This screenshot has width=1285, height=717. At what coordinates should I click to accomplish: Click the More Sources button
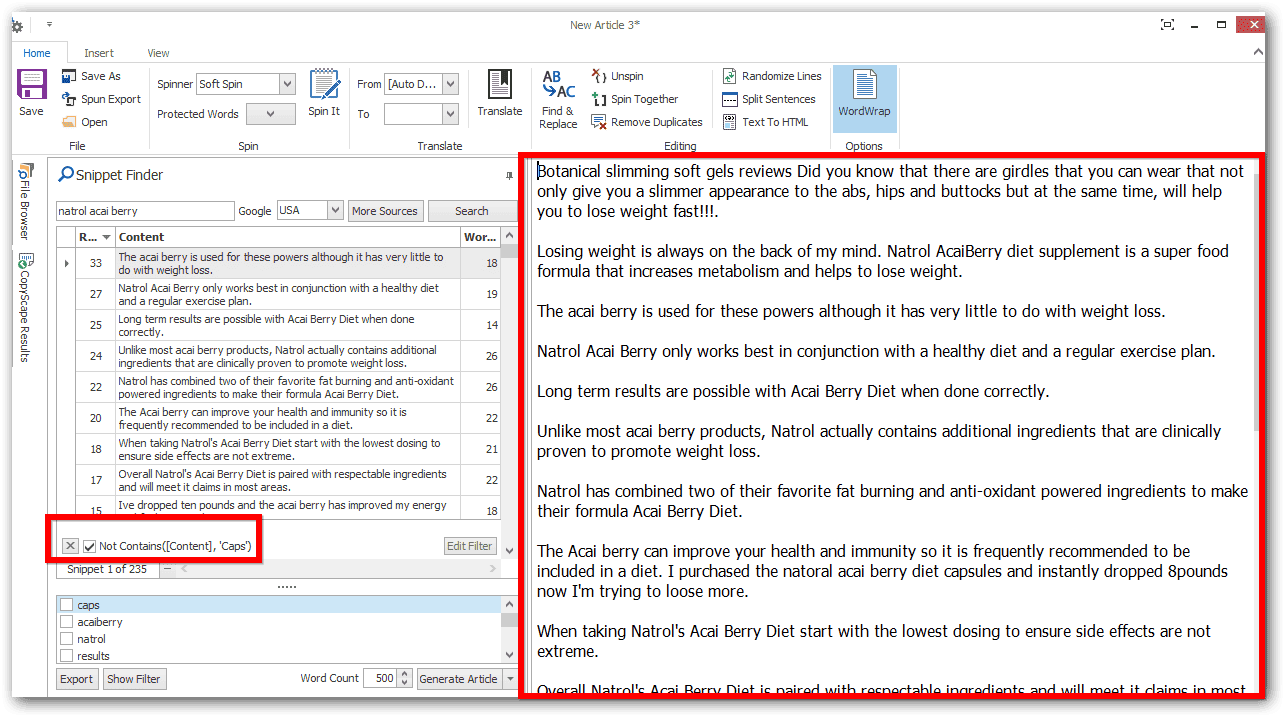pyautogui.click(x=385, y=211)
